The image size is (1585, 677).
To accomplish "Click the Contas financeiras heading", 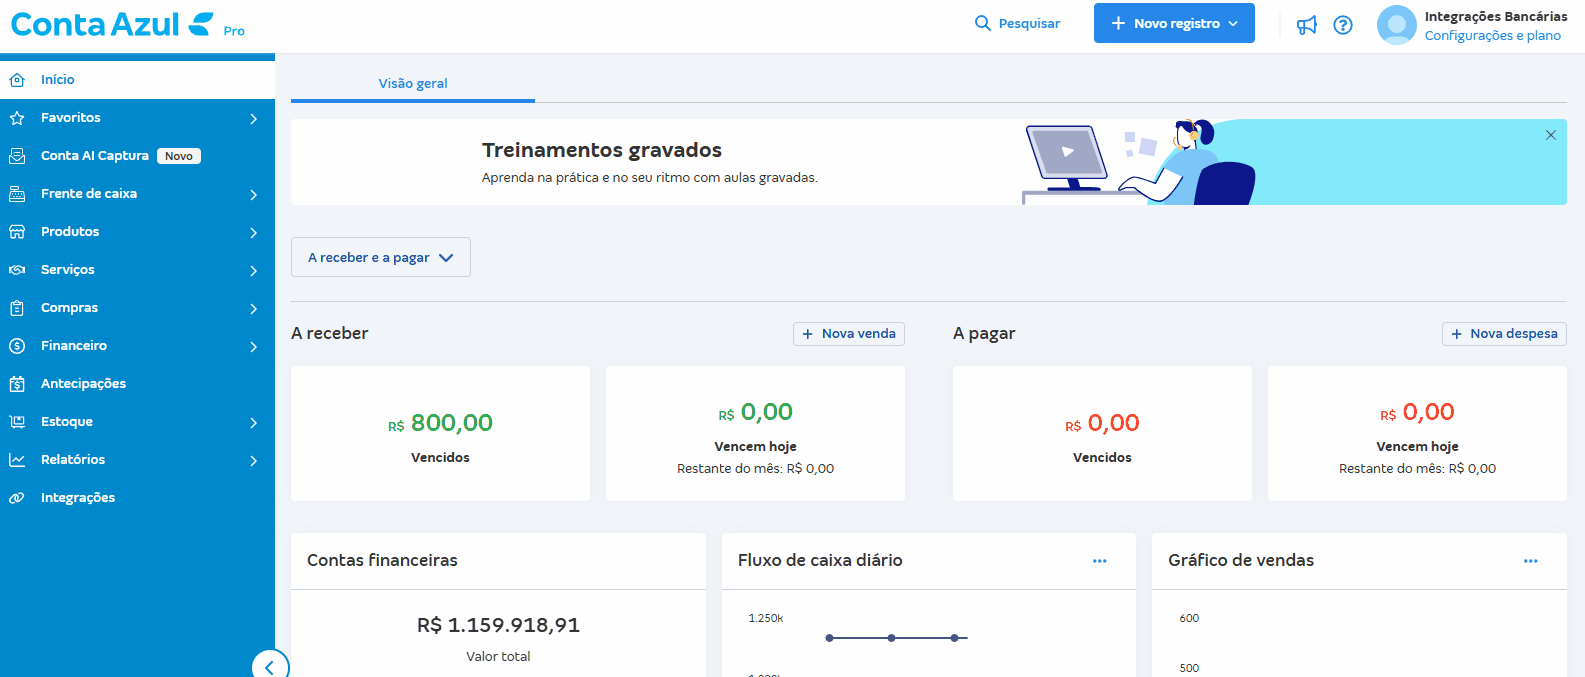I will click(382, 561).
